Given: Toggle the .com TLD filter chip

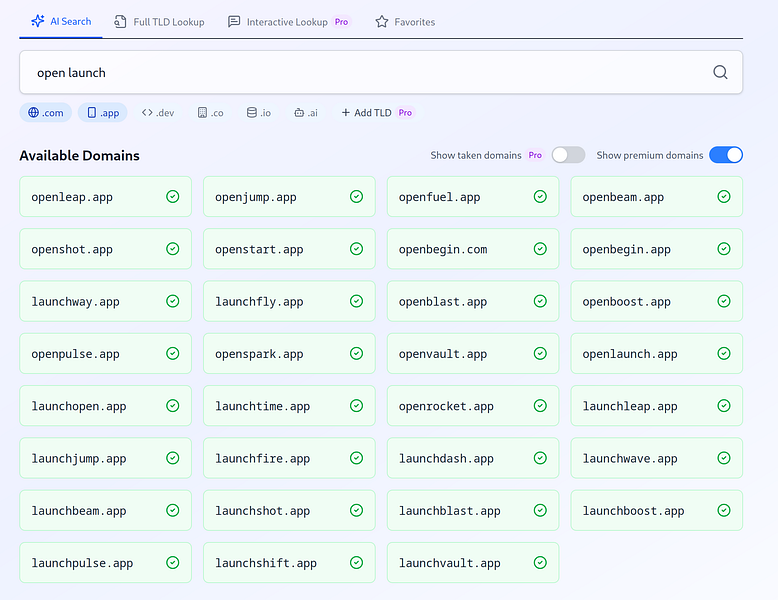Looking at the screenshot, I should 46,113.
